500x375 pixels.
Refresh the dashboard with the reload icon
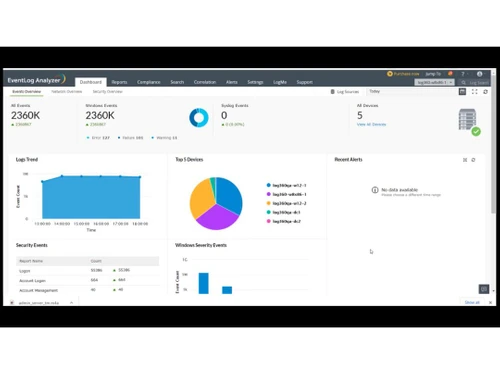click(x=485, y=91)
